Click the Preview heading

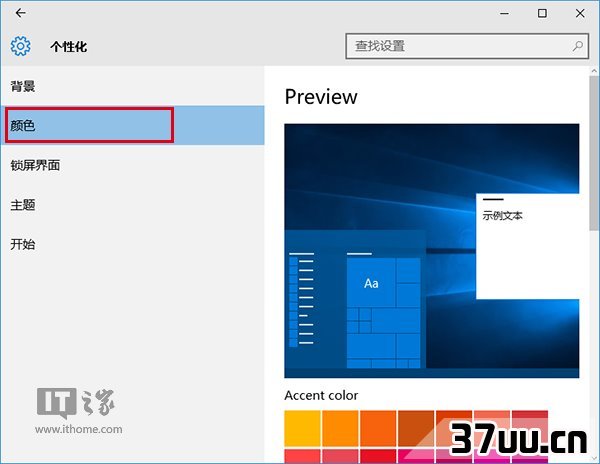(321, 97)
